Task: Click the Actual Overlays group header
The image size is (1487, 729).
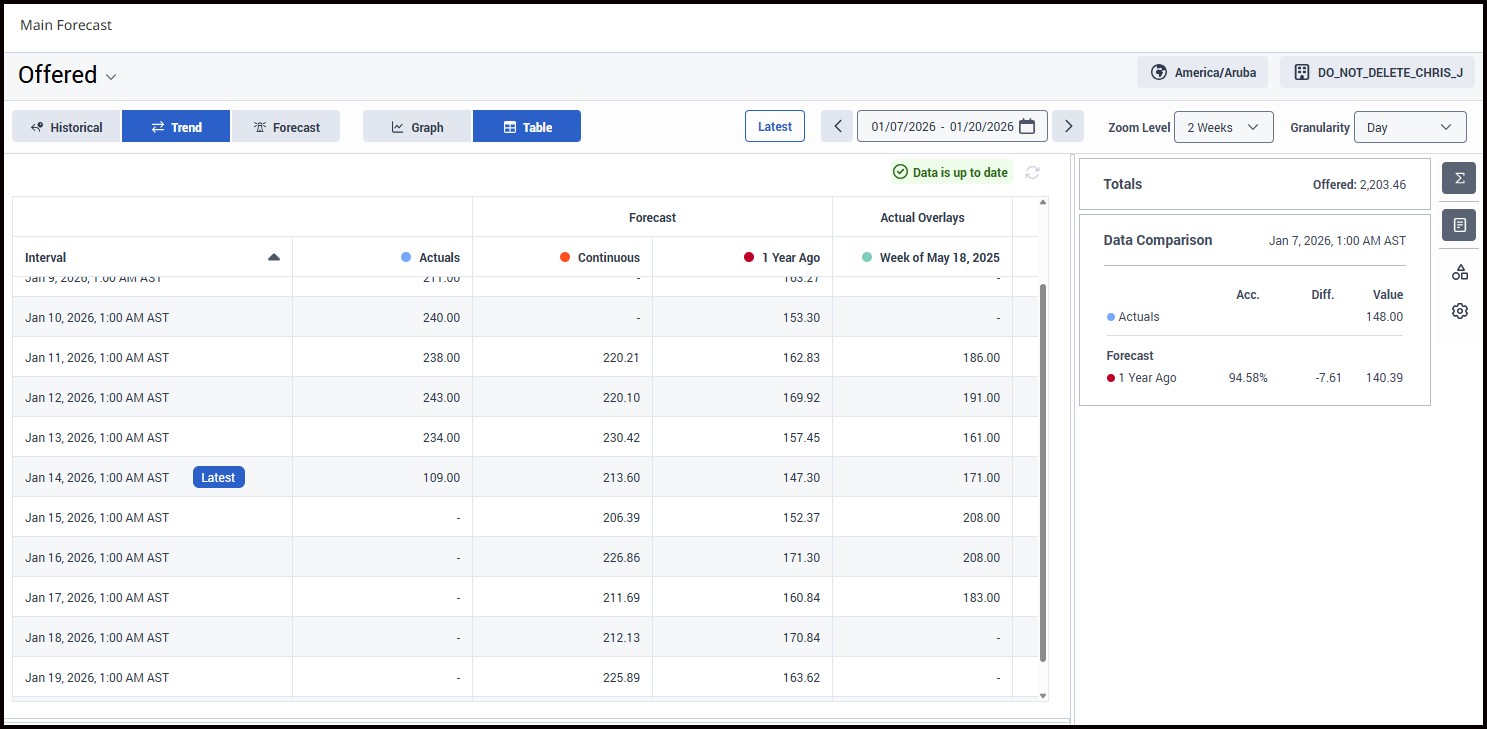Action: pos(922,217)
